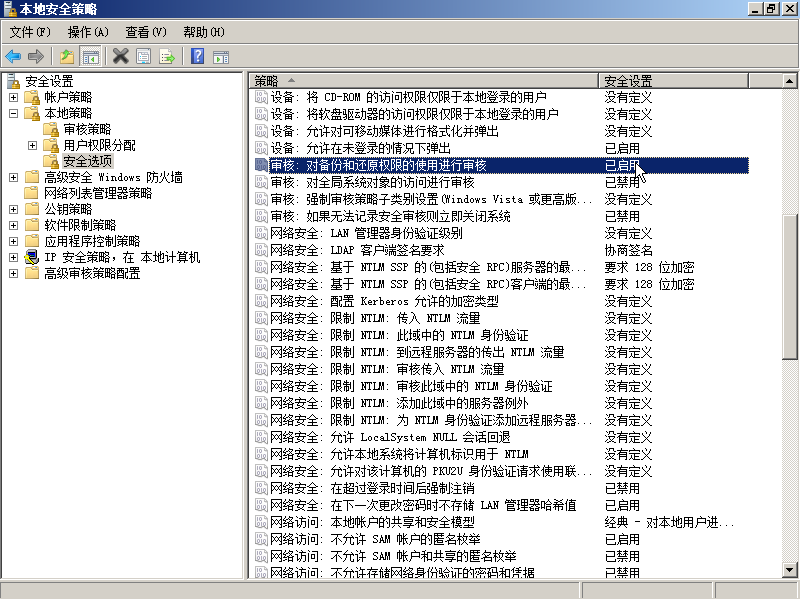Screen dimensions: 800x600
Task: Click the Delete (X) toolbar icon
Action: 120,56
